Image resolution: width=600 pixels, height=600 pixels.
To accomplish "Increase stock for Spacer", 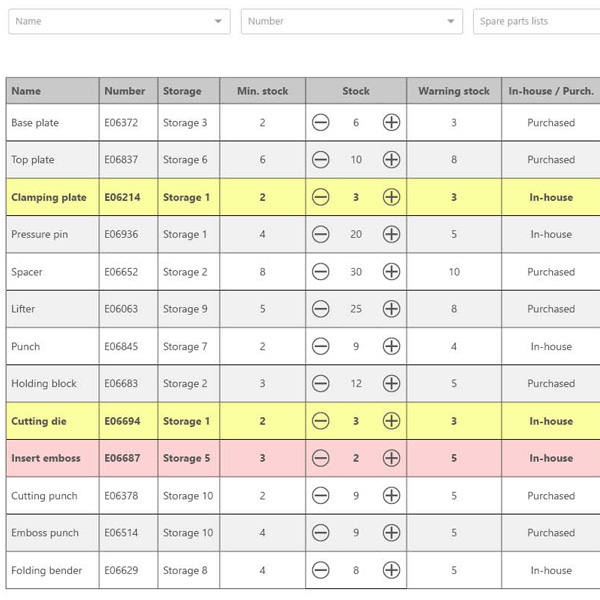I will tap(391, 272).
